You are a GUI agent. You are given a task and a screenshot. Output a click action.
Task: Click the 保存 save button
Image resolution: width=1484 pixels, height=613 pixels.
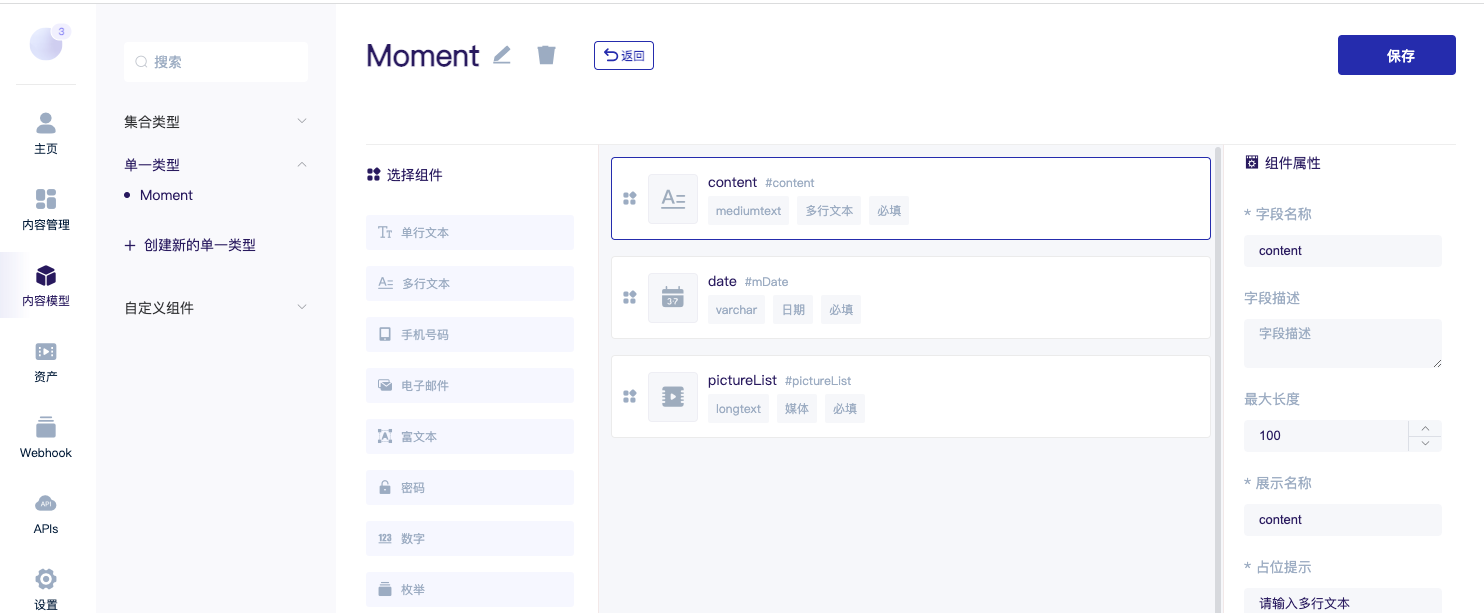[1396, 55]
